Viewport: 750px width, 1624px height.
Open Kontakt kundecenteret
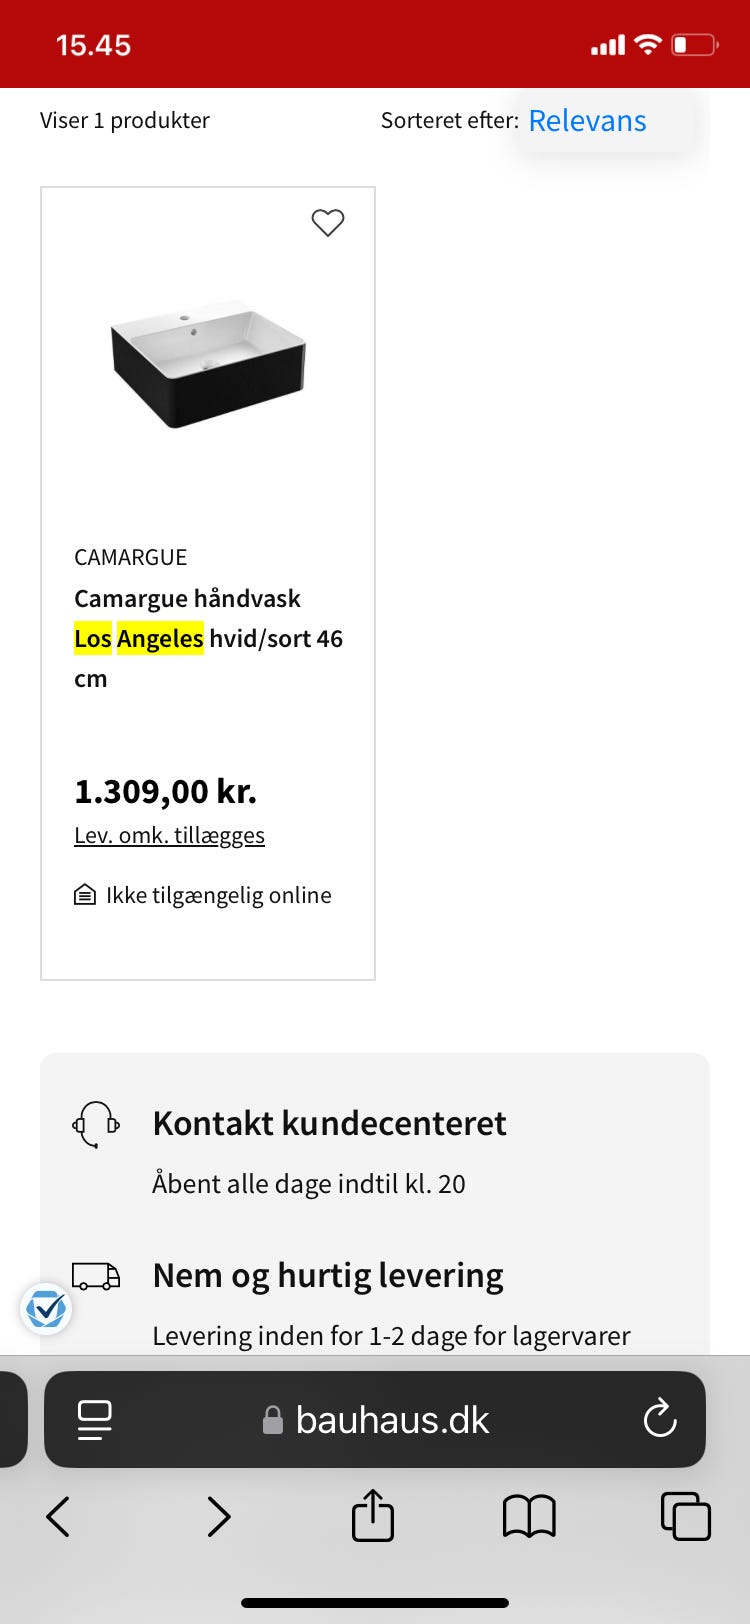(x=329, y=1124)
